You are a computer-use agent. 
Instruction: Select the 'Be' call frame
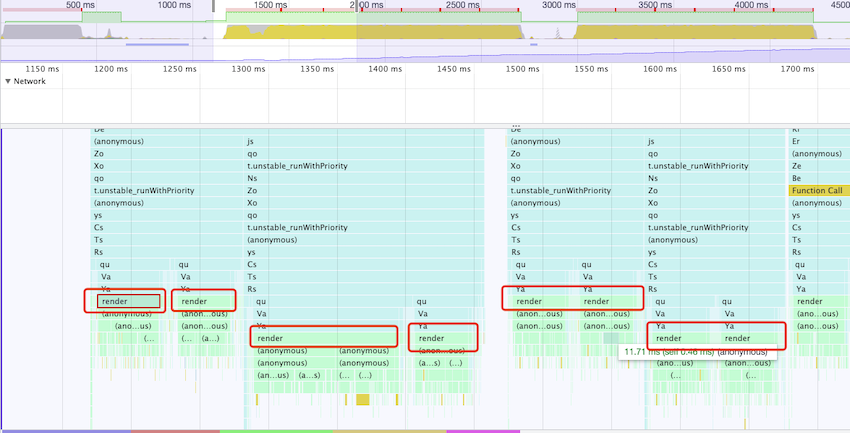819,178
